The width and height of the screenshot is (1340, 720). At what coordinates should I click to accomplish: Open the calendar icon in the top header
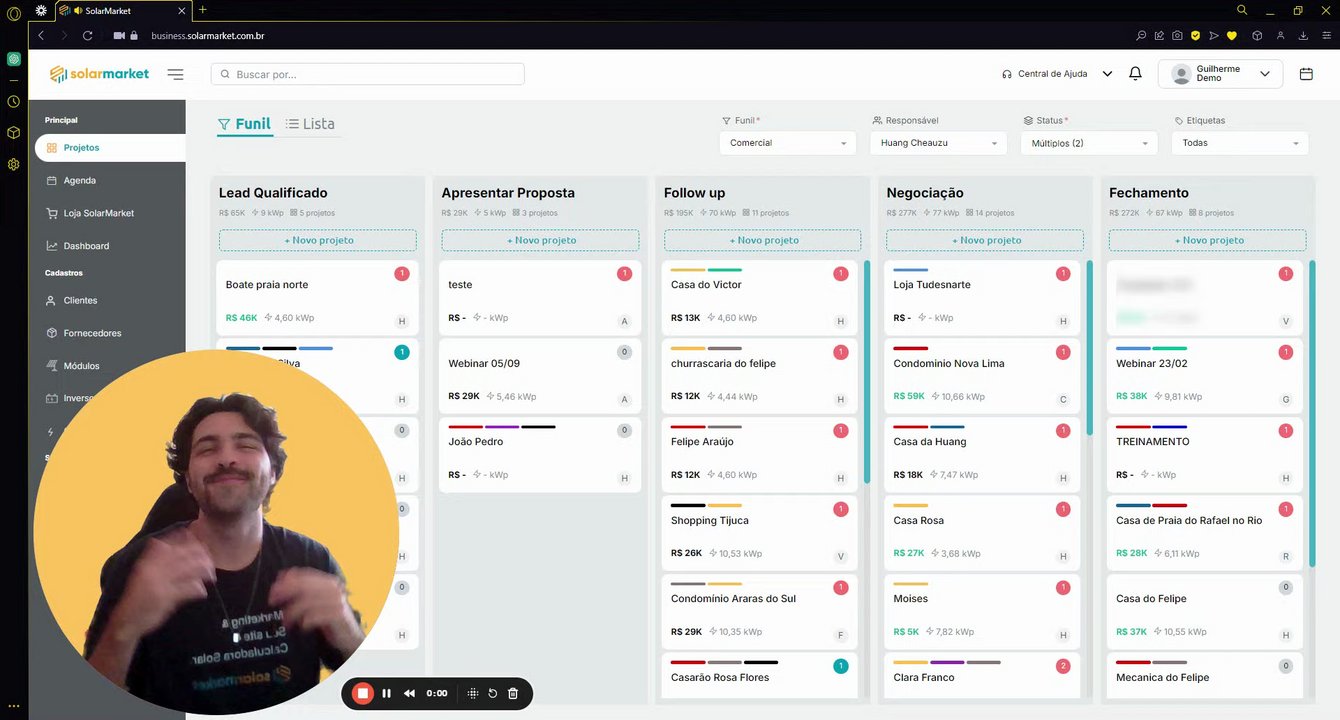pyautogui.click(x=1306, y=74)
